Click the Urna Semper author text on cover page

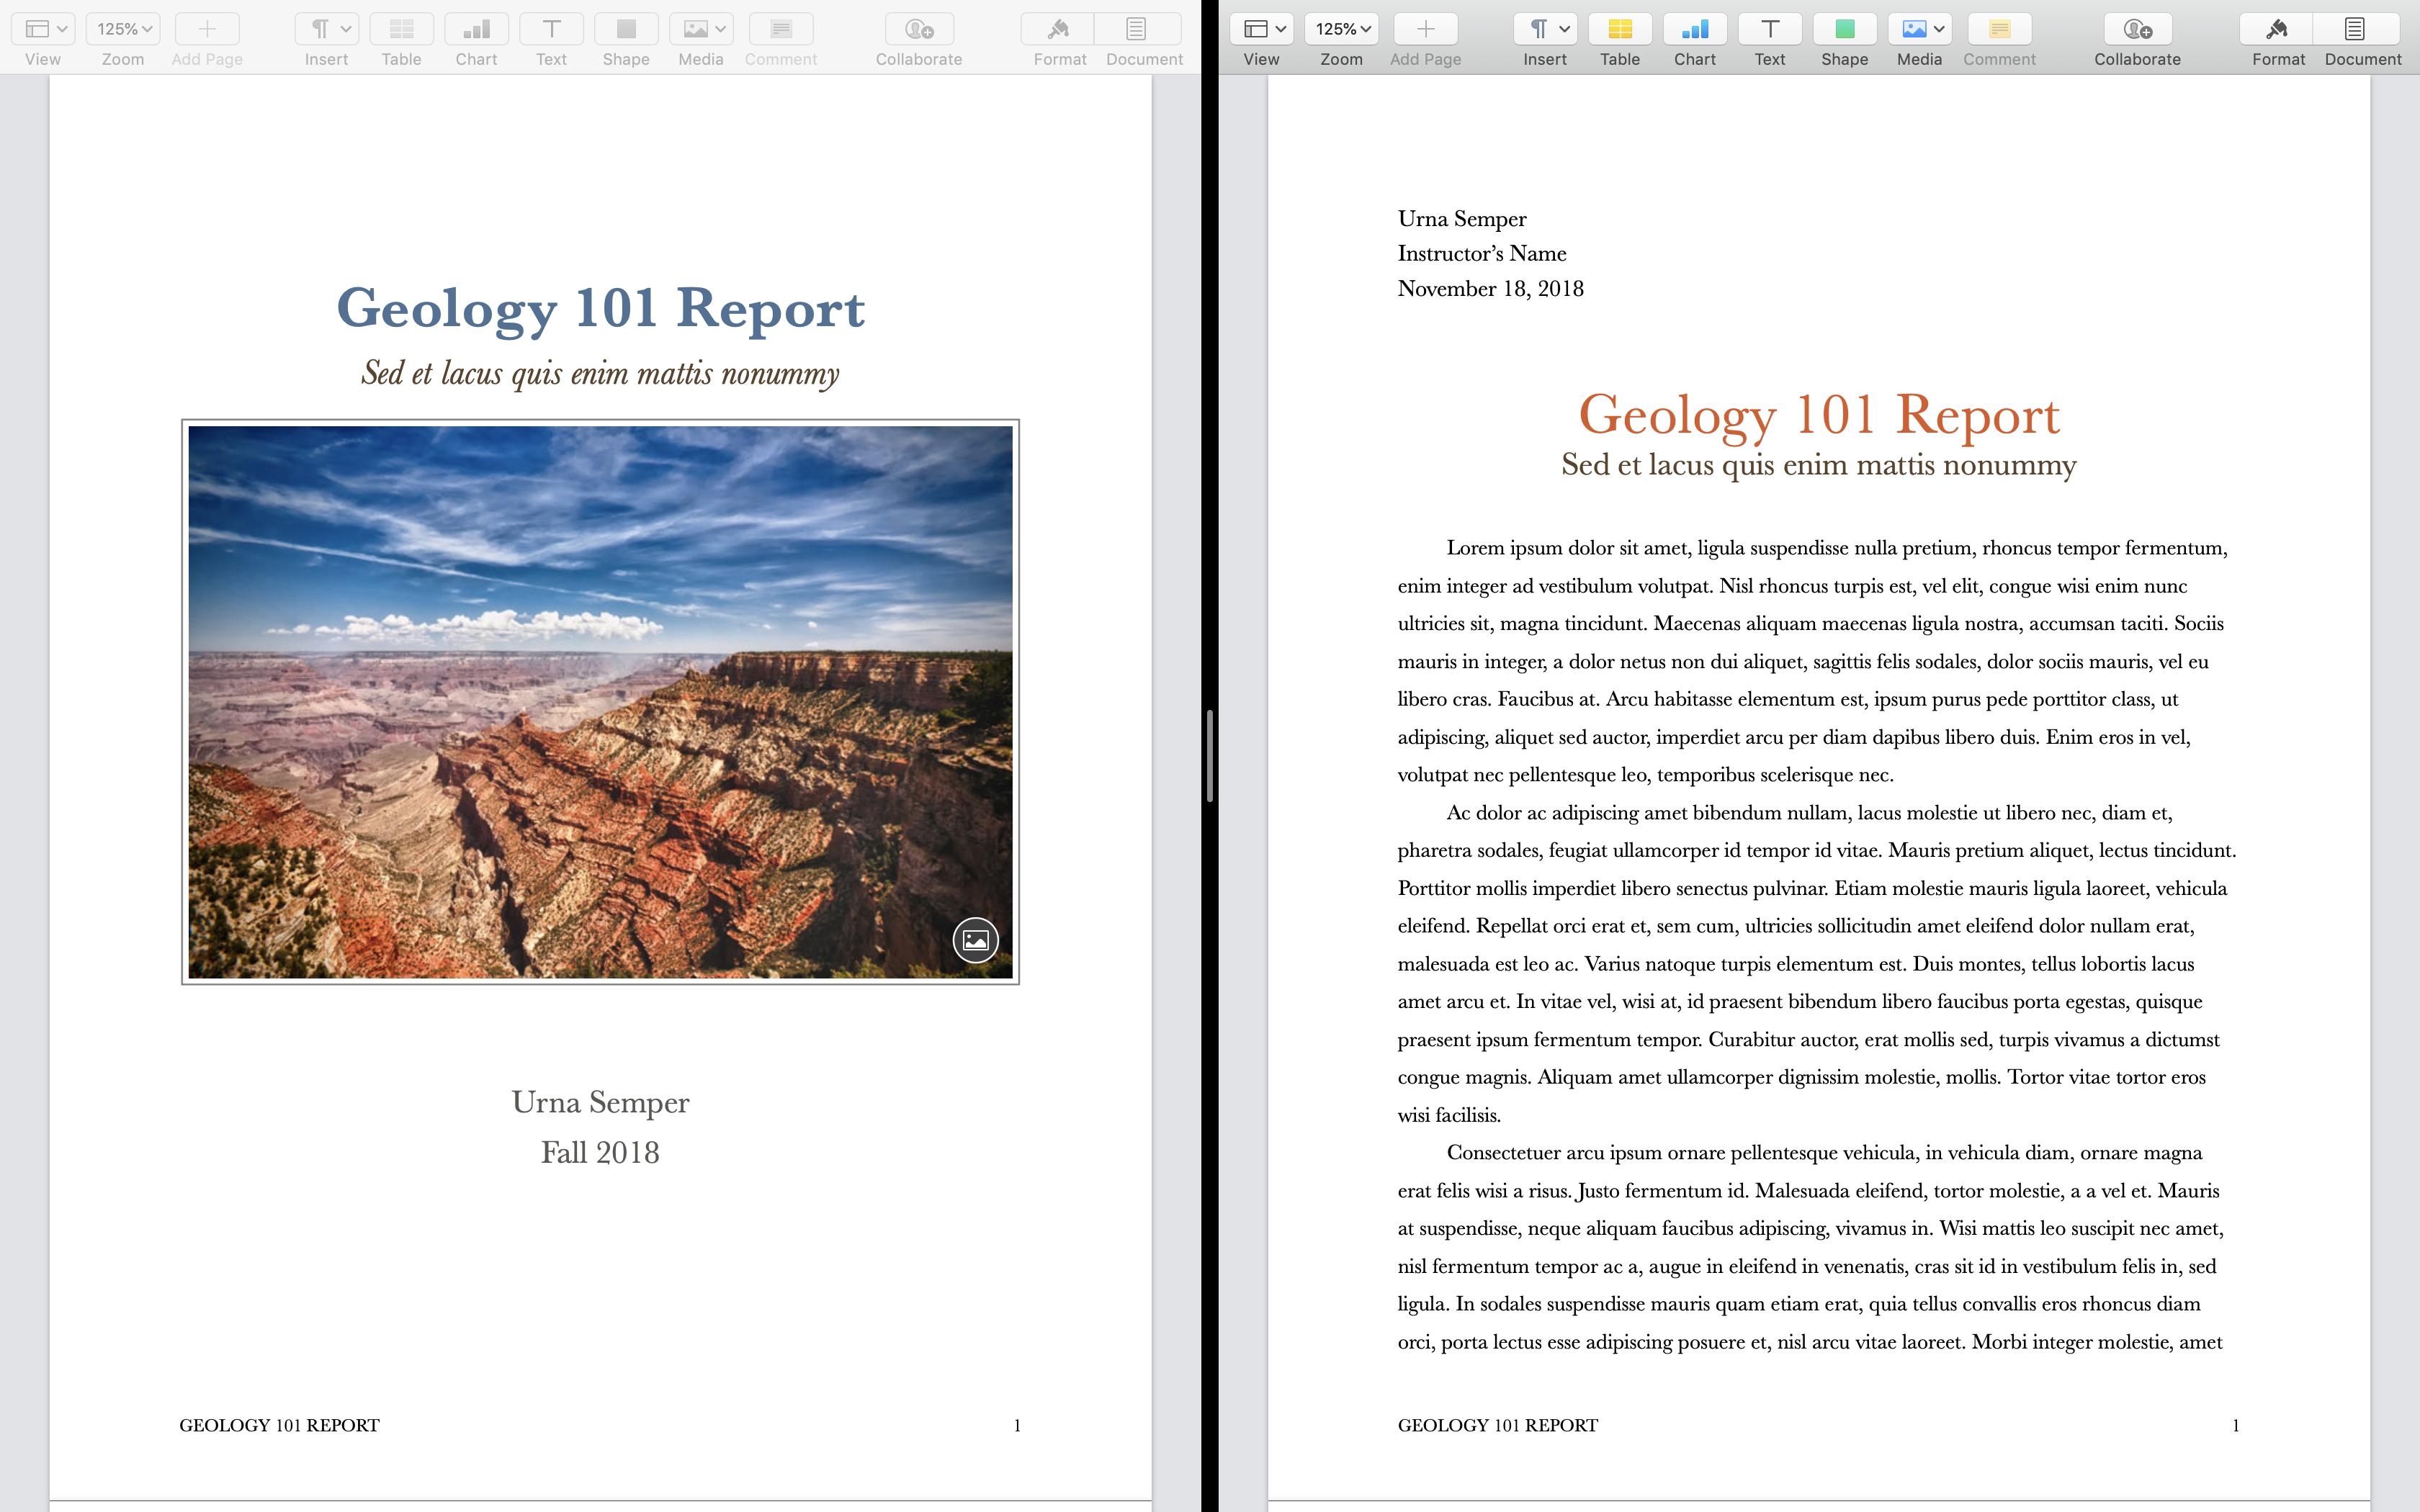600,1102
